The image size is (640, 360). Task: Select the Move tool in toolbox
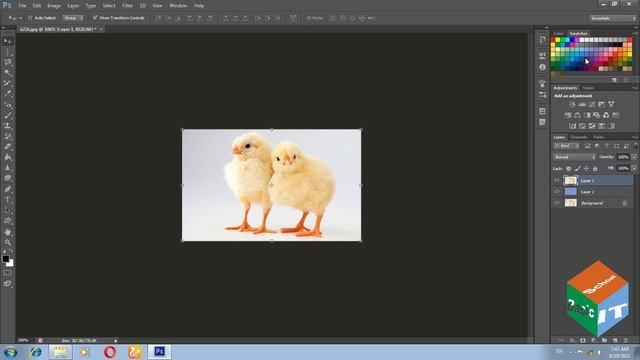(8, 41)
